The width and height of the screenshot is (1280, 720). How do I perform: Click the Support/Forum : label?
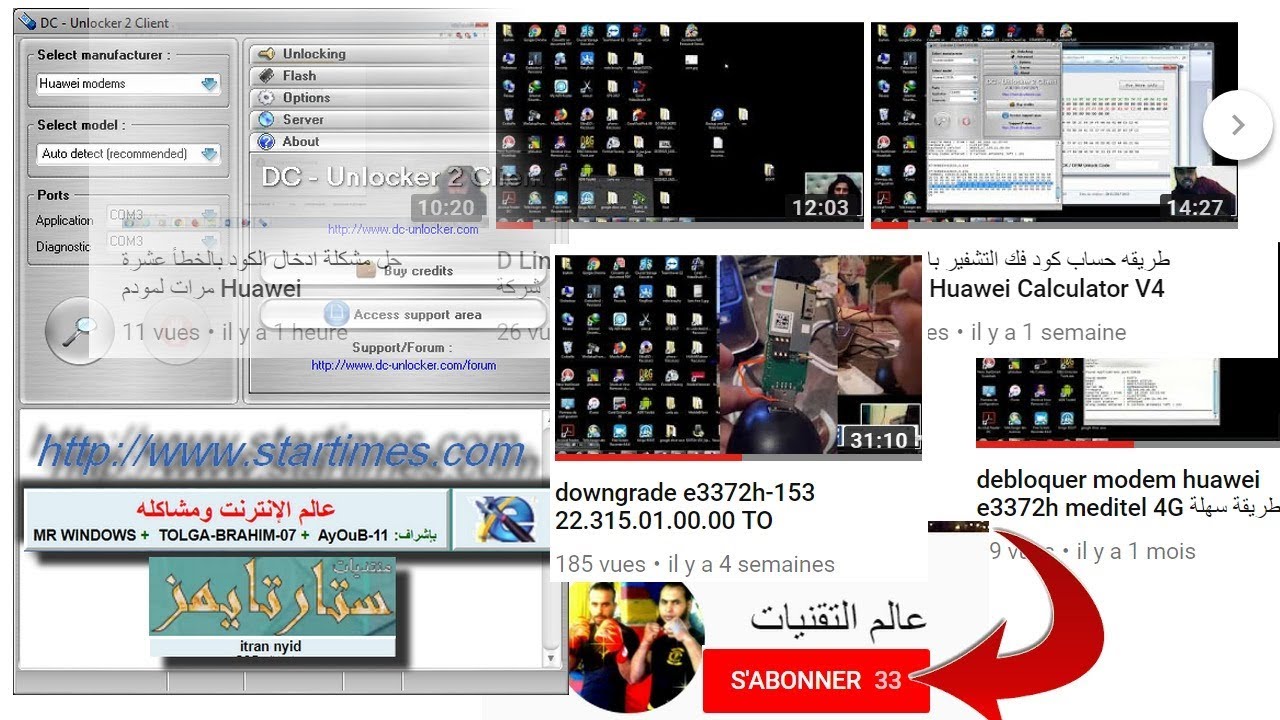(402, 348)
